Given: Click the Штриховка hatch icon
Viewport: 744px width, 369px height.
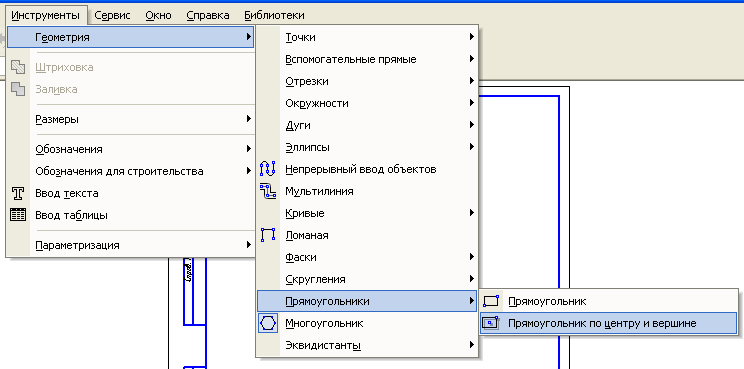Looking at the screenshot, I should (18, 67).
